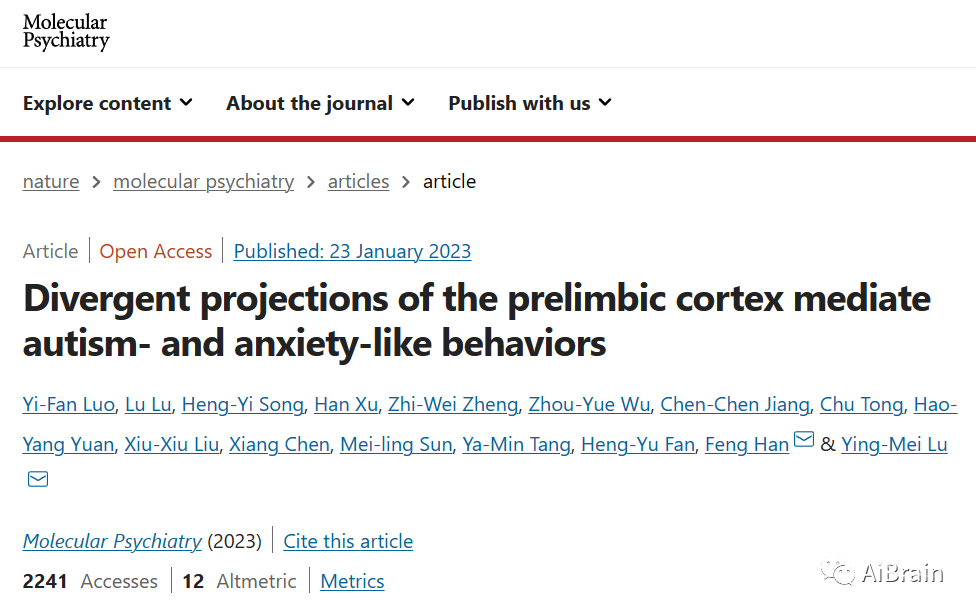Click italic Molecular Psychiatry journal link
This screenshot has height=613, width=976.
tap(113, 541)
